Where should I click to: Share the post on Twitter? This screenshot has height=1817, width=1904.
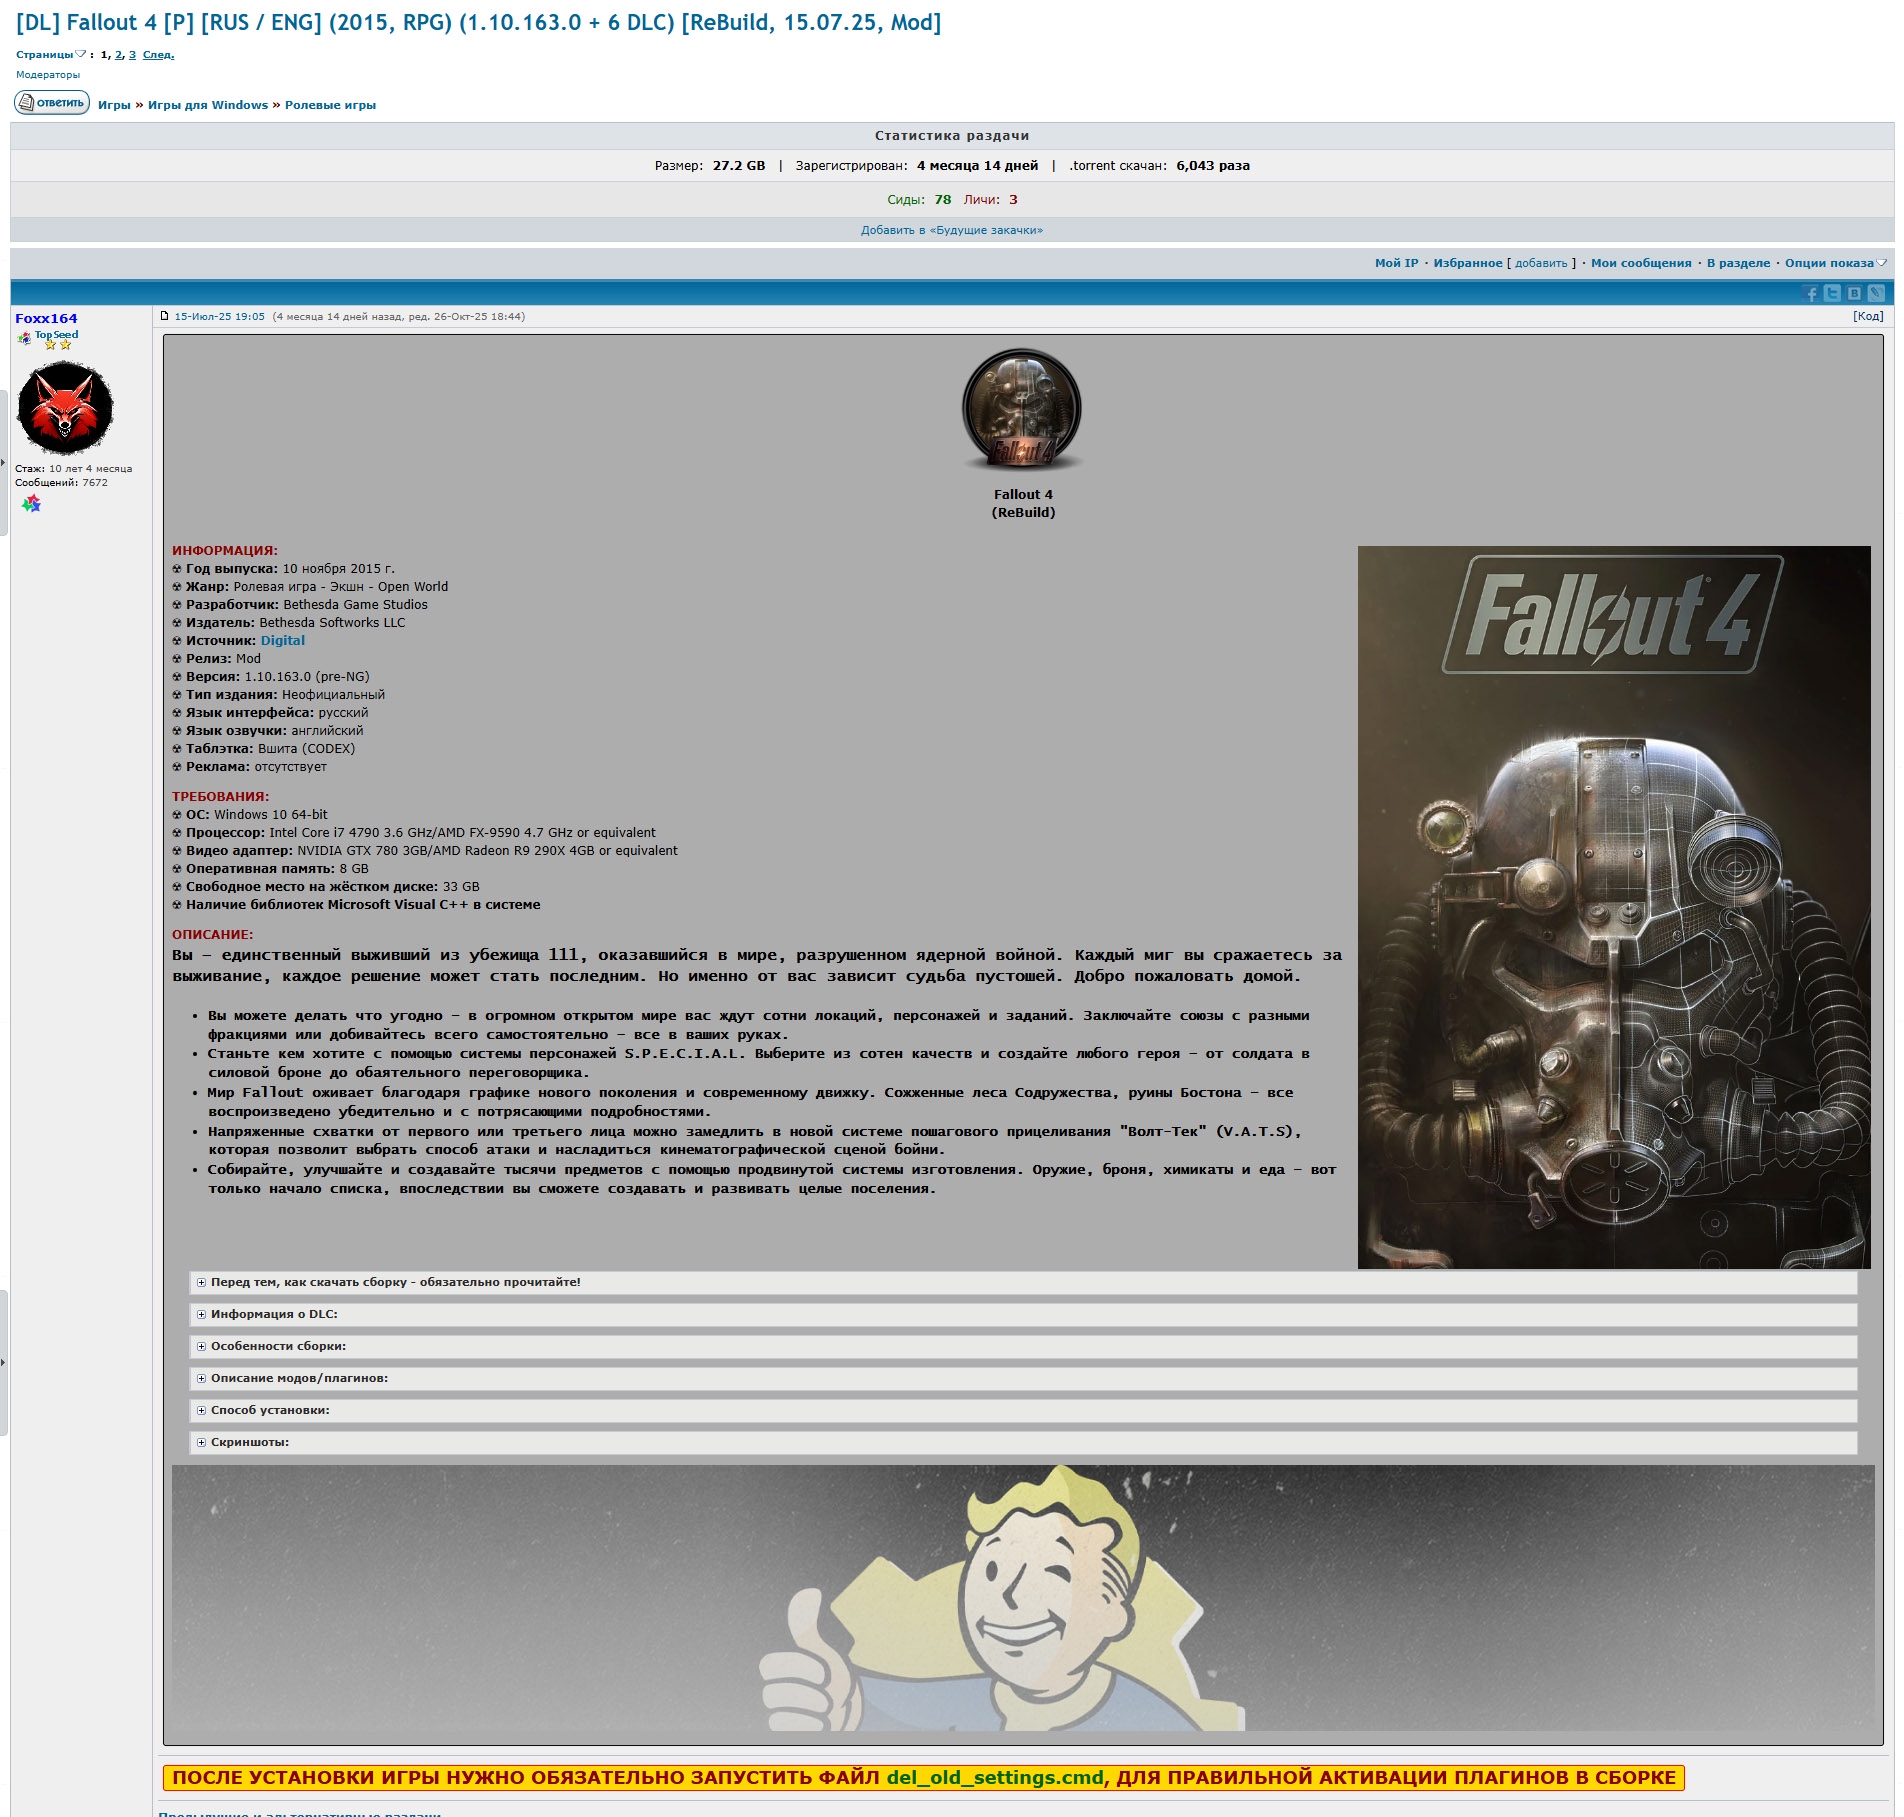pyautogui.click(x=1832, y=293)
